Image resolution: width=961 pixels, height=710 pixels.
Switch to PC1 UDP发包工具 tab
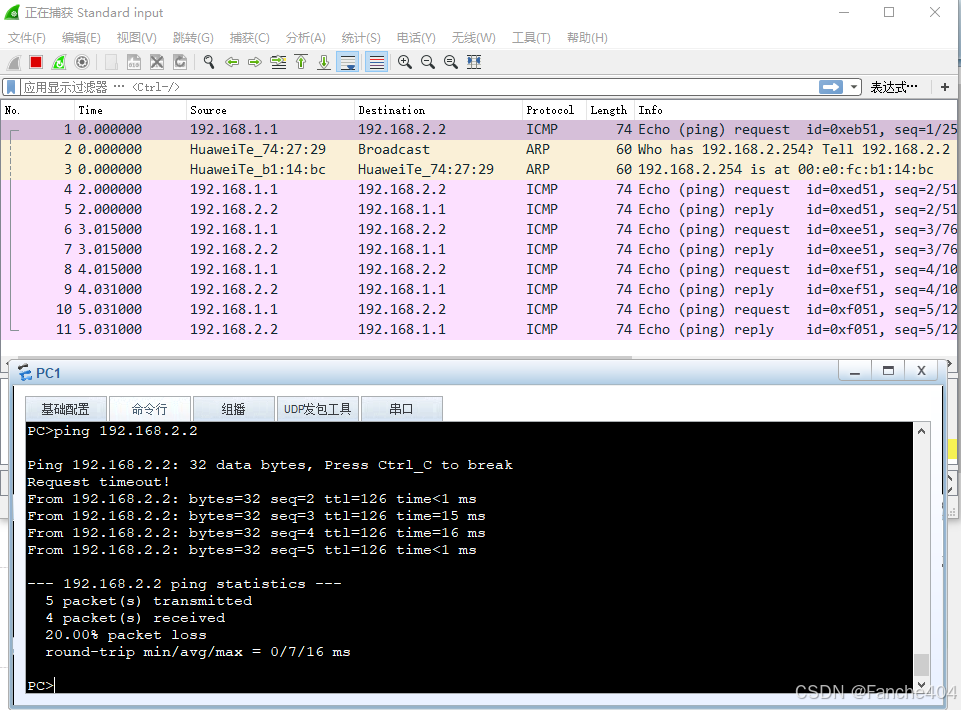tap(317, 409)
